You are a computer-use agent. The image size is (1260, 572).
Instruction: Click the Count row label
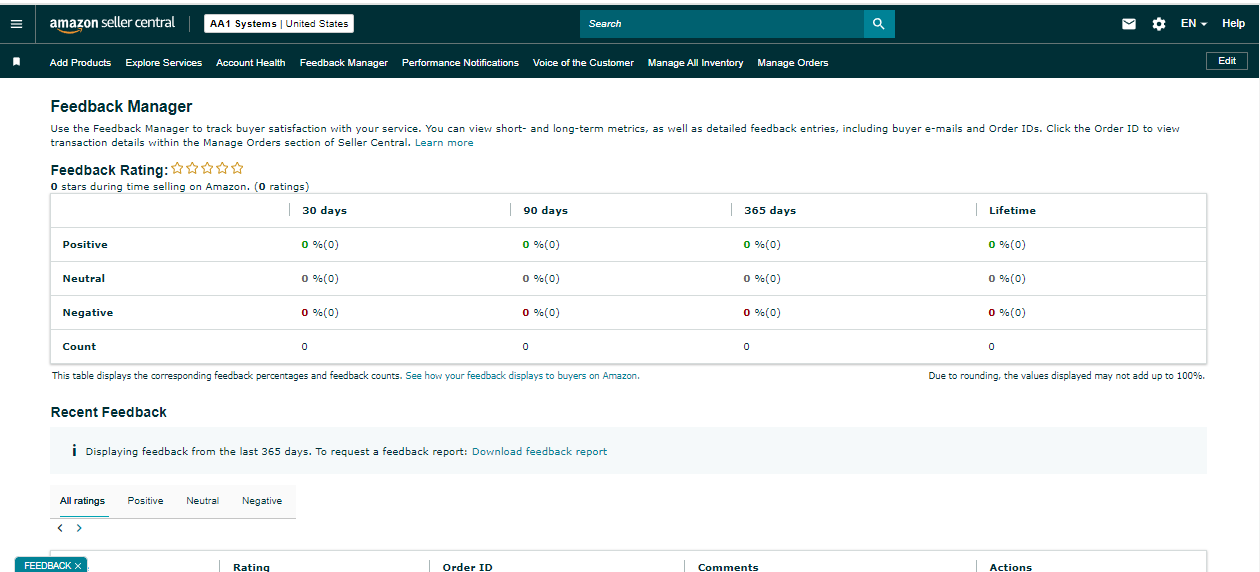point(79,347)
